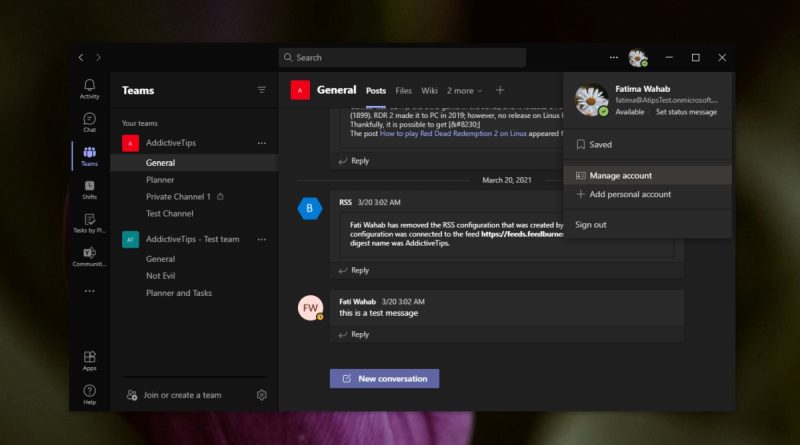The image size is (800, 445).
Task: Switch to the Wiki tab
Action: [x=429, y=91]
